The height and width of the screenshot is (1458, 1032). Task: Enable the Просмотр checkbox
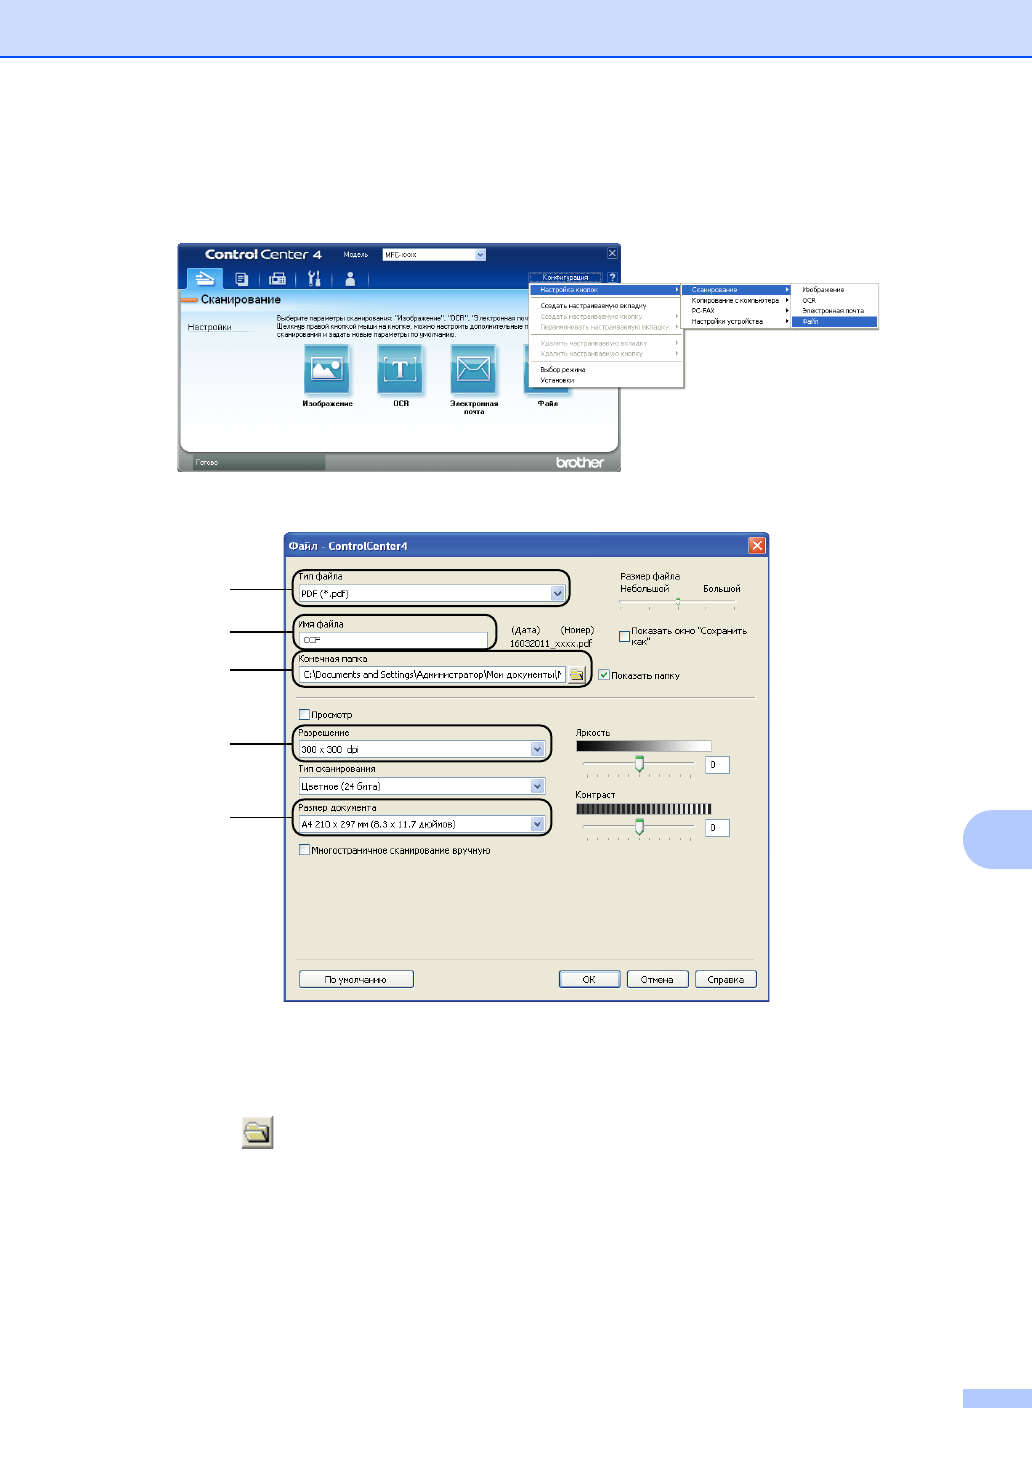click(305, 714)
